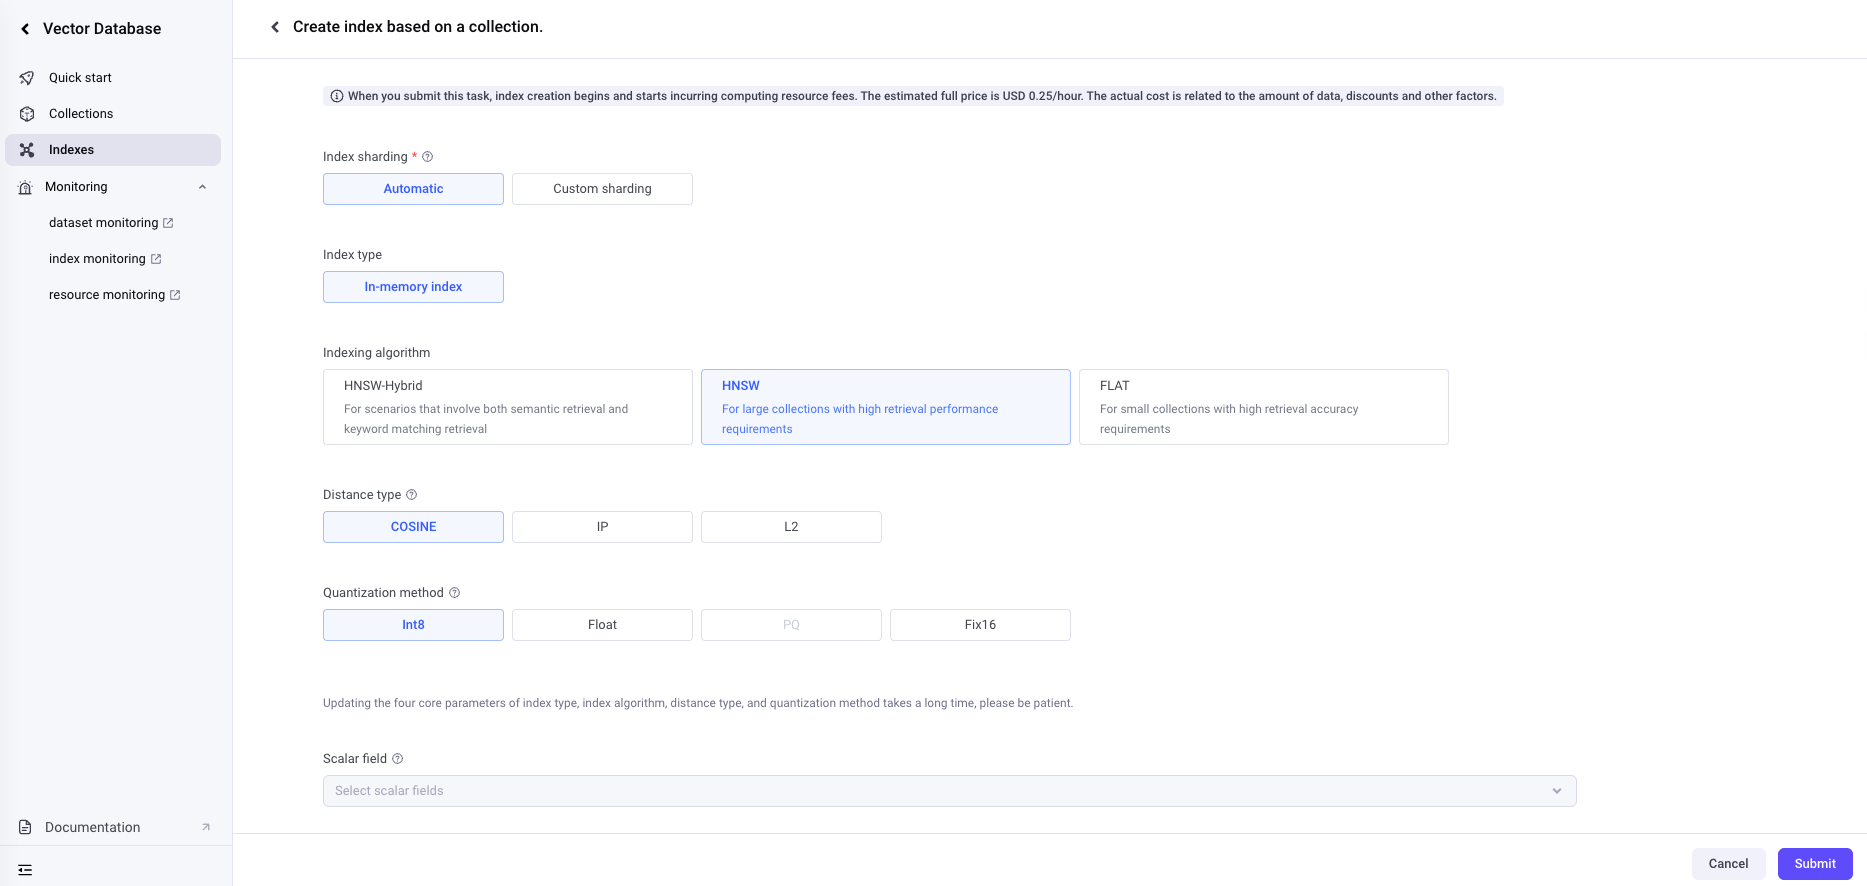Select the FLAT indexing algorithm card
This screenshot has width=1867, height=886.
[1263, 407]
